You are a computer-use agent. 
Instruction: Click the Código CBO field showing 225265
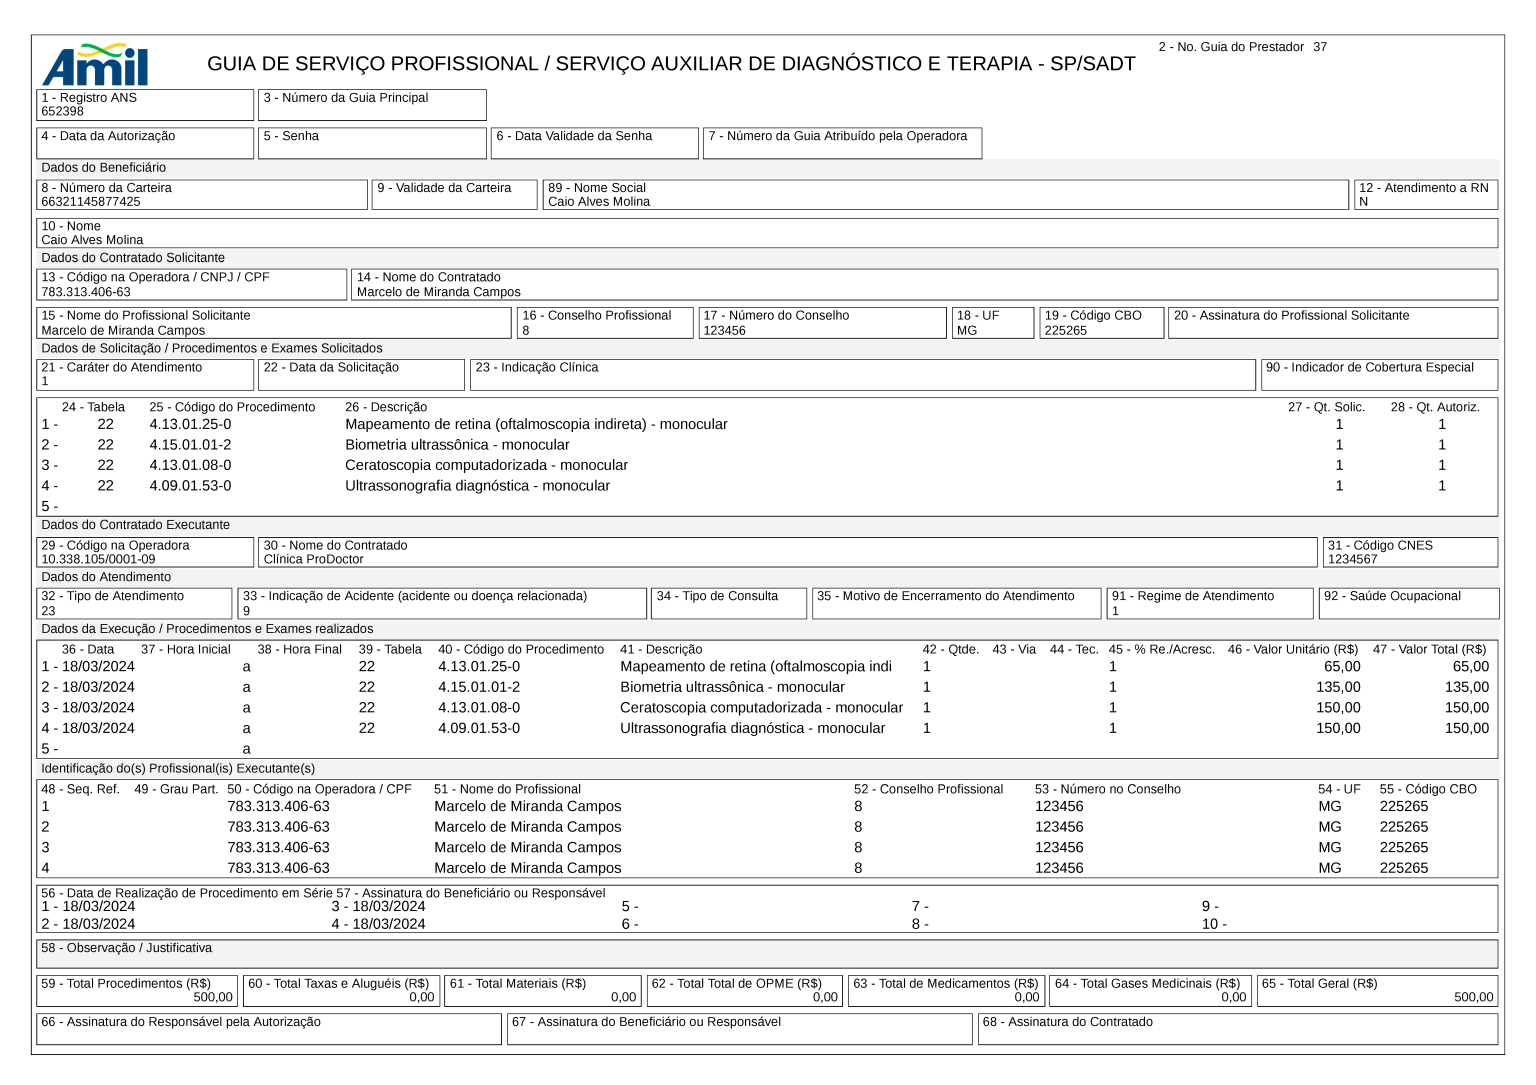[x=1101, y=323]
